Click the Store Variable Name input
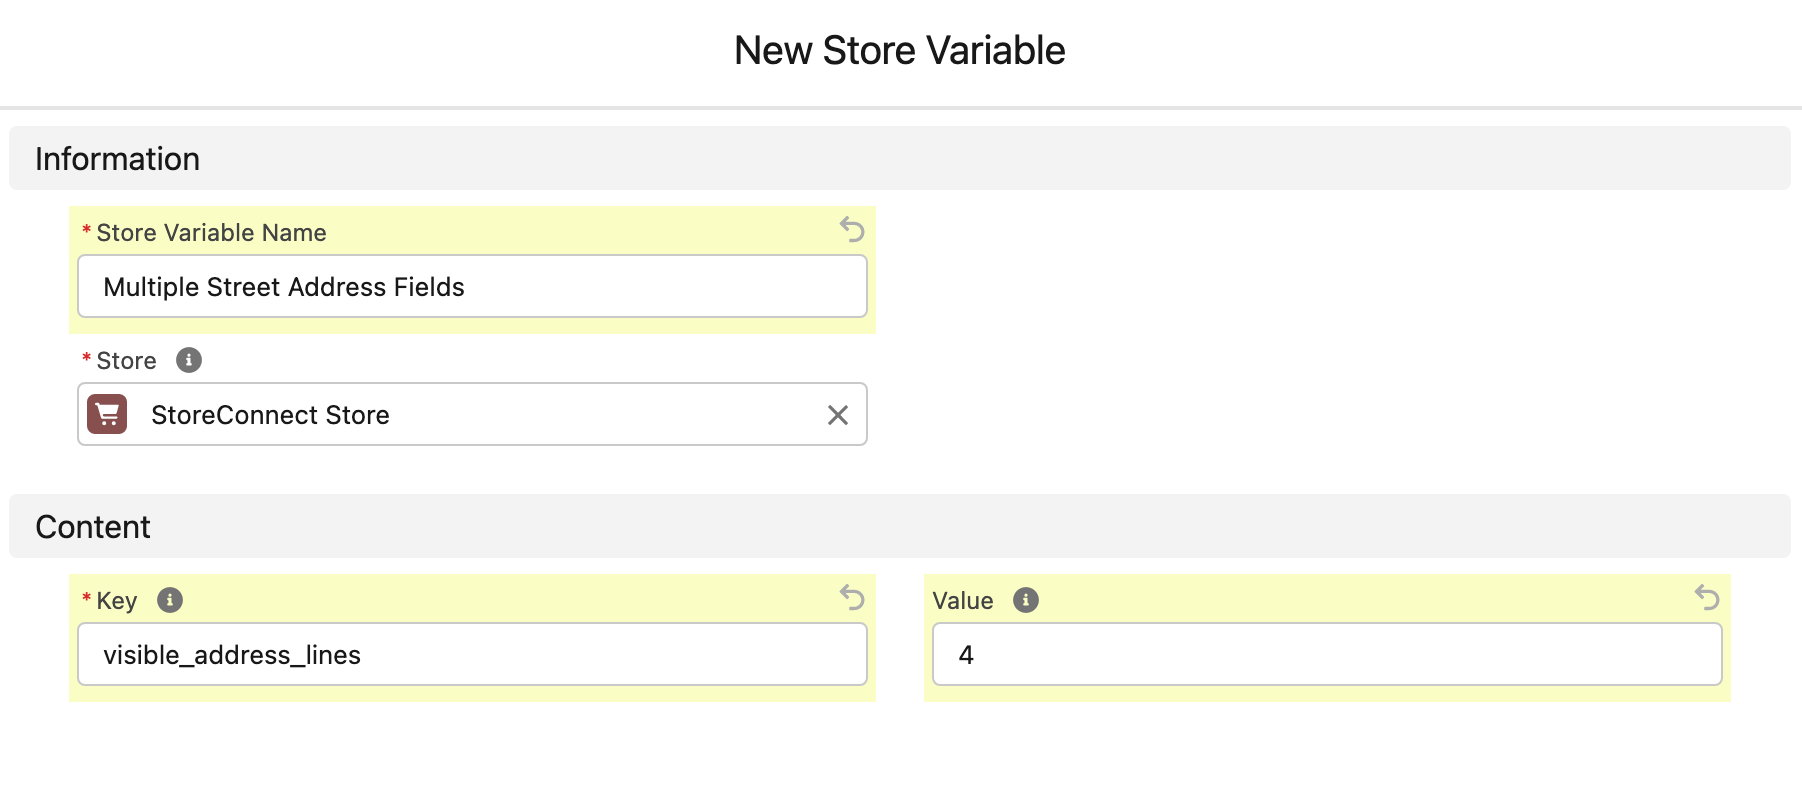 471,286
